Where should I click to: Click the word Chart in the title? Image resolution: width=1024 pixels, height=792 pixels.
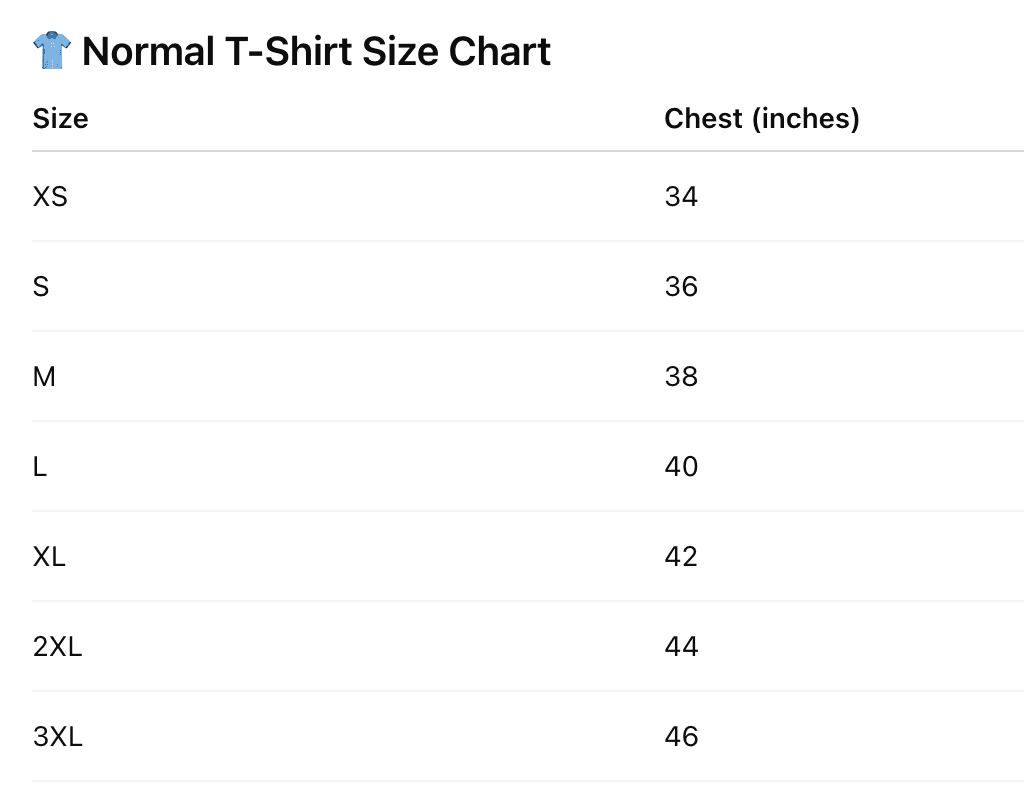pyautogui.click(x=500, y=51)
